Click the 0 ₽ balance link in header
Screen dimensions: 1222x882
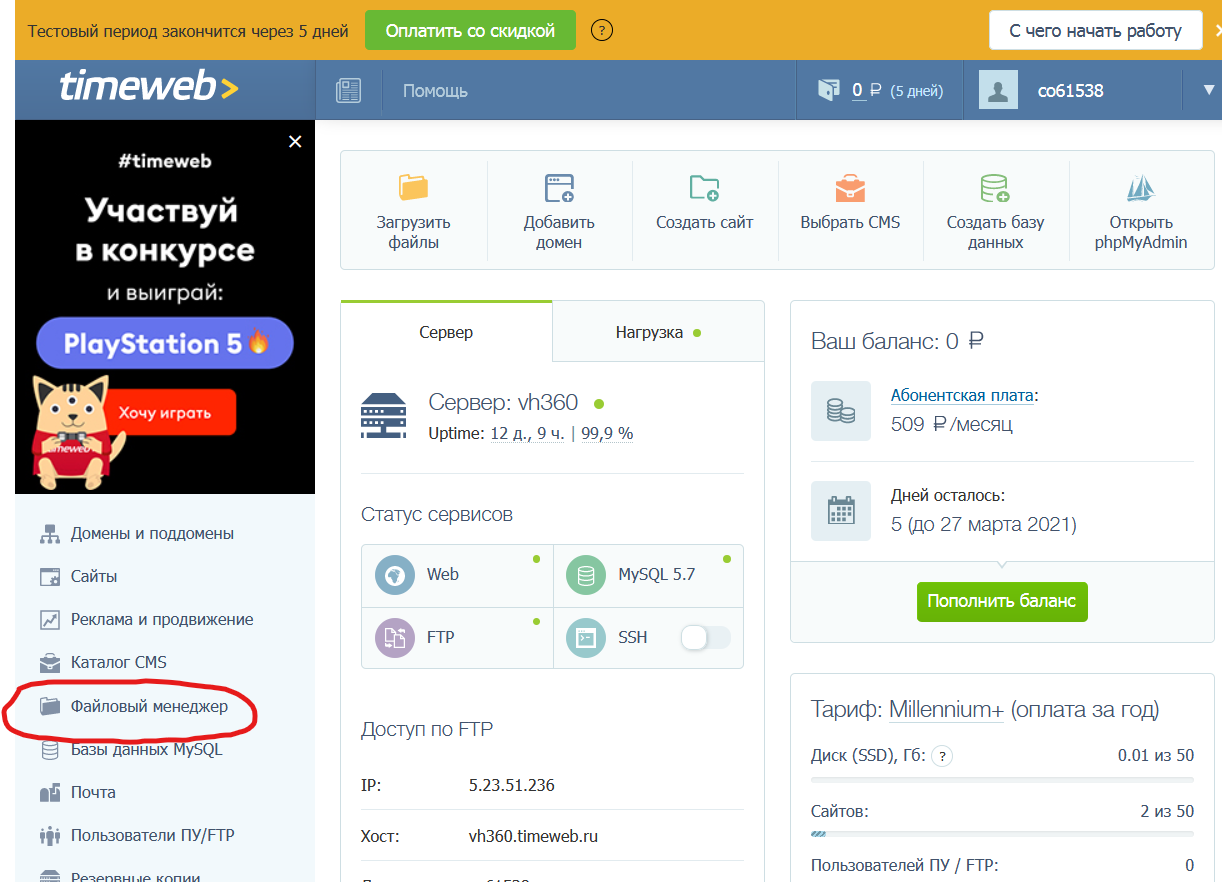pos(867,91)
